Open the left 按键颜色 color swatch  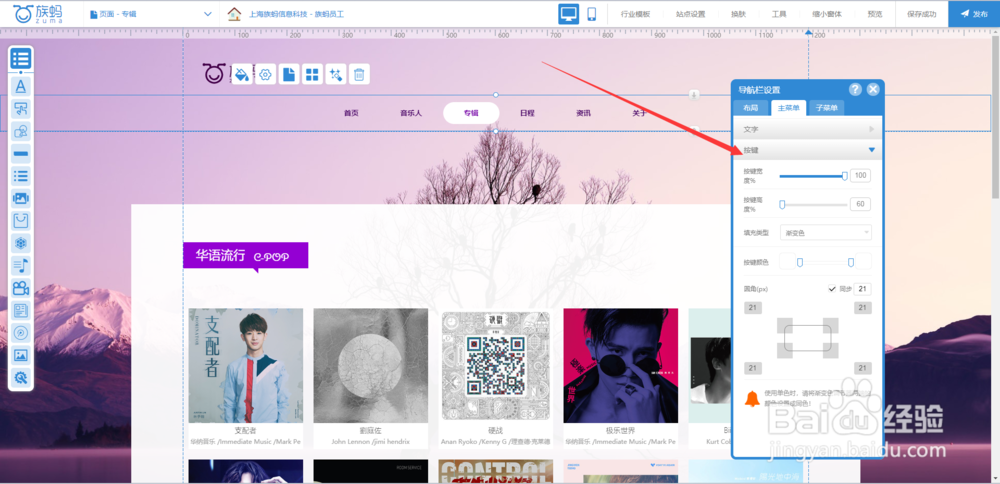[788, 261]
